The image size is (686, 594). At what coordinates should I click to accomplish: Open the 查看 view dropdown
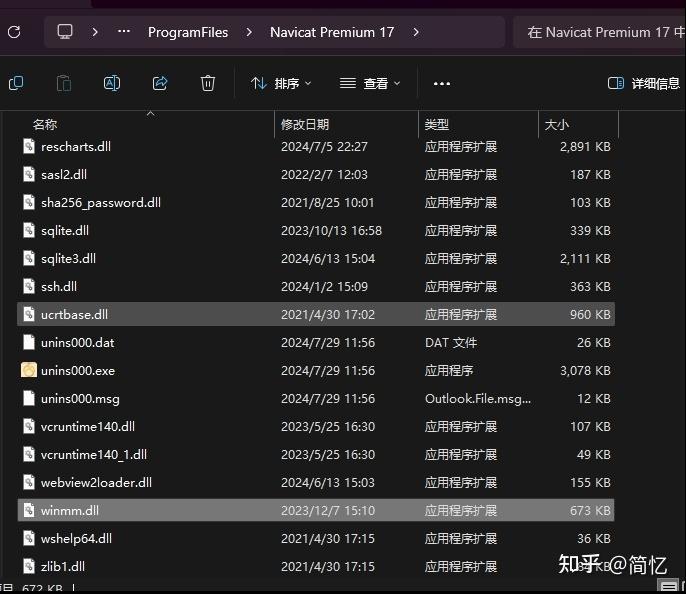point(370,83)
